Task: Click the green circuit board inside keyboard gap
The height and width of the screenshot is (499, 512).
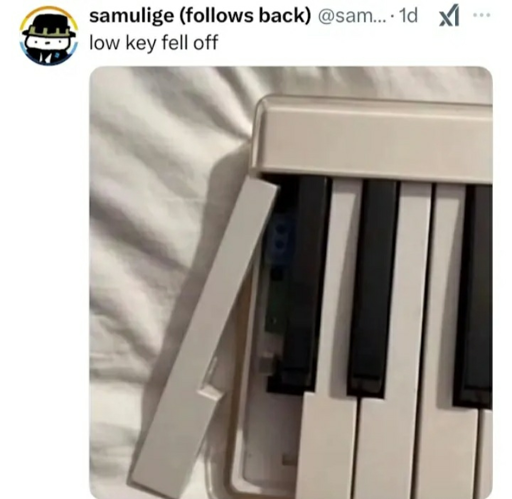Action: (x=272, y=317)
